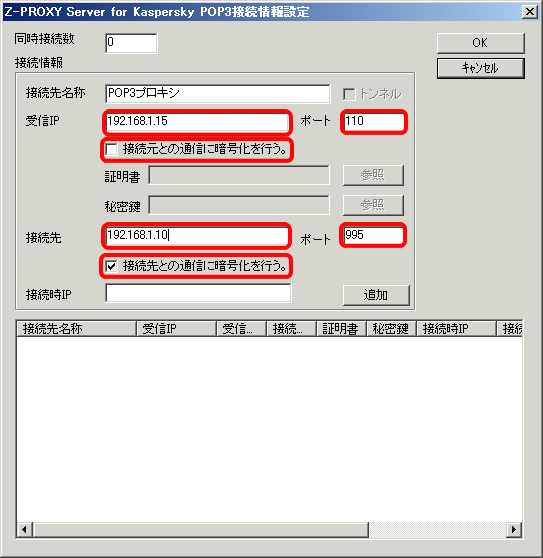The width and height of the screenshot is (543, 558).
Task: Click the horizontal scrollbar right arrow
Action: coord(514,530)
